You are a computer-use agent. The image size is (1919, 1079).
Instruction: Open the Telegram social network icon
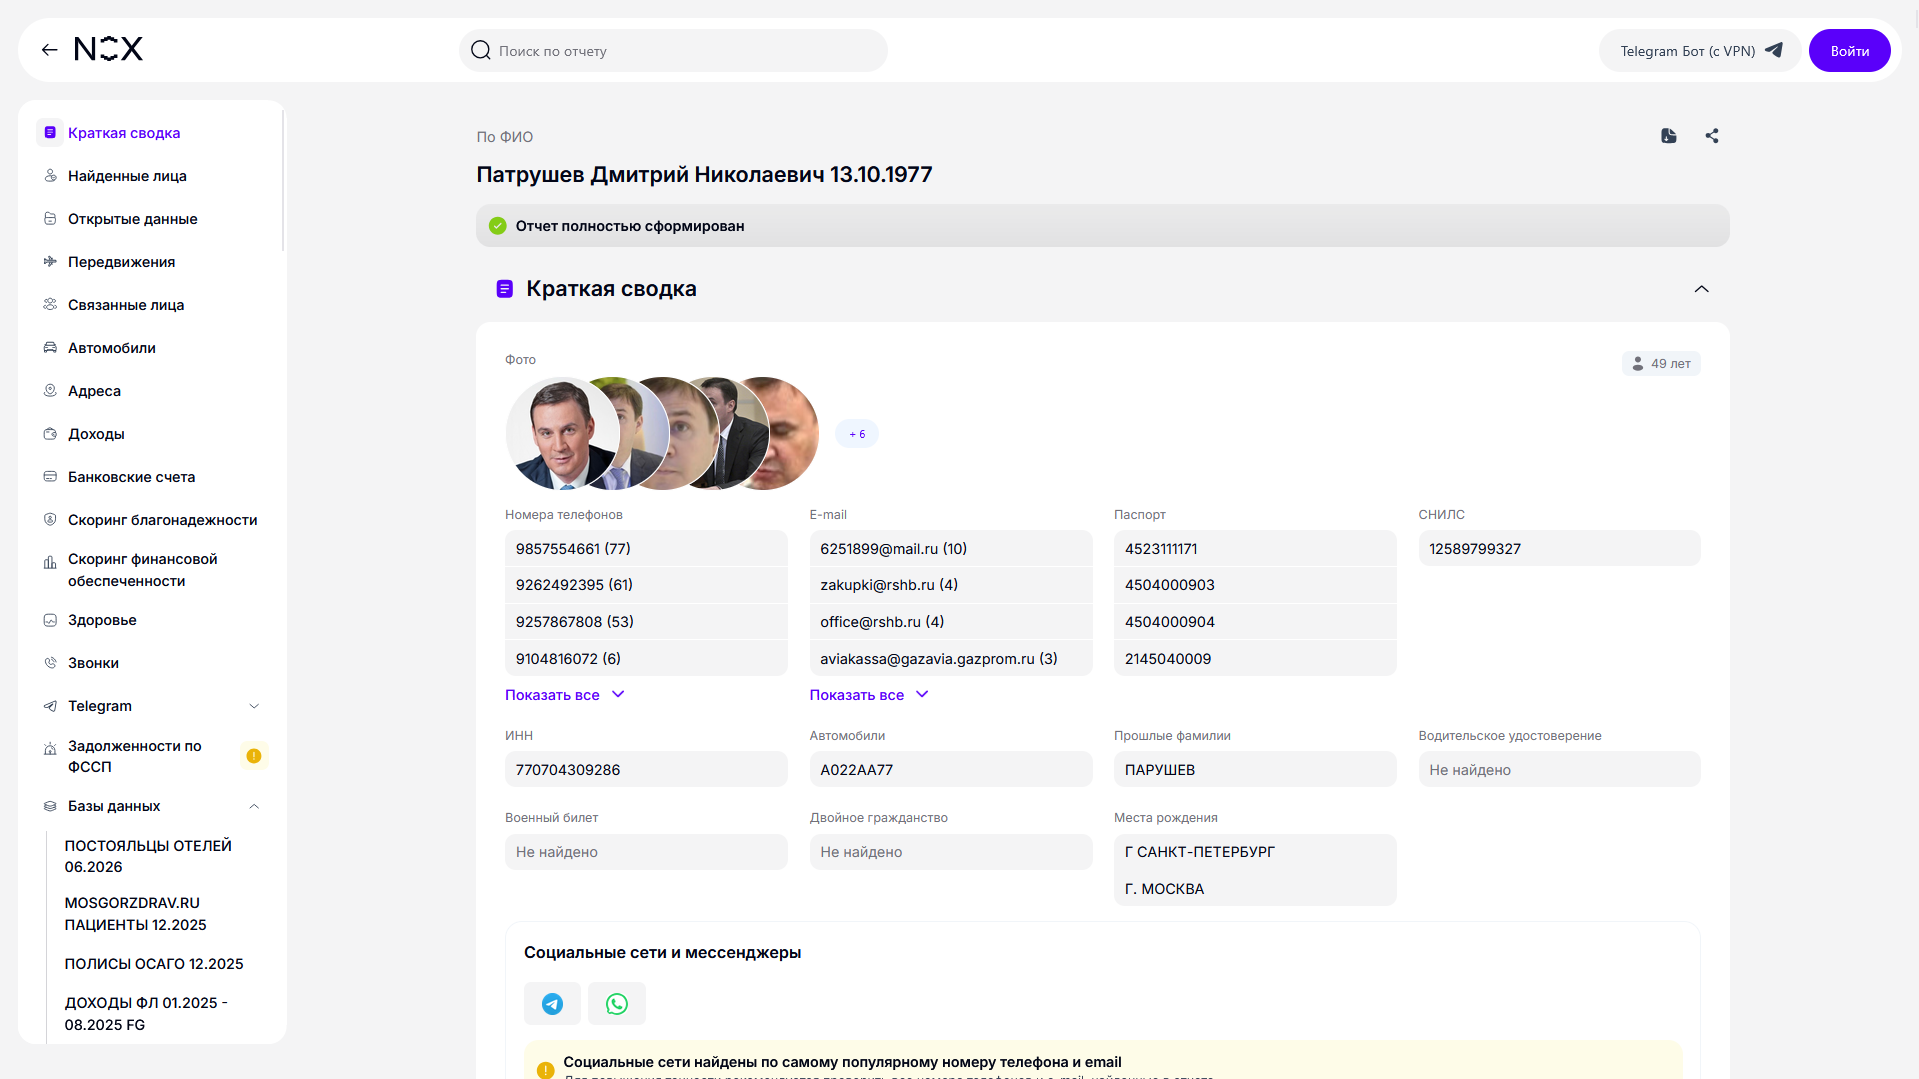(x=552, y=1004)
